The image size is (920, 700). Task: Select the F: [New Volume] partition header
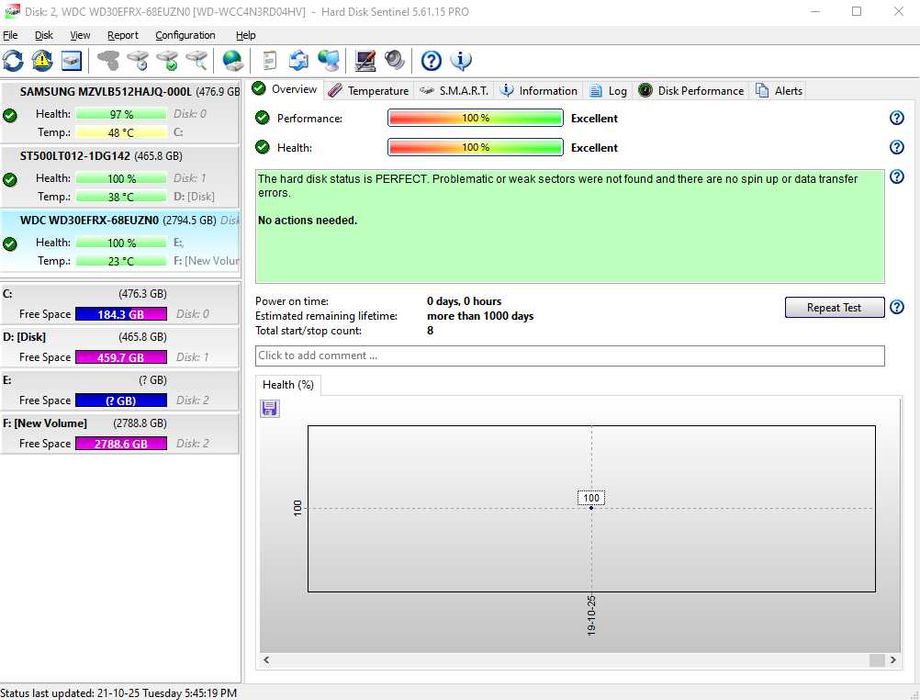click(x=120, y=424)
